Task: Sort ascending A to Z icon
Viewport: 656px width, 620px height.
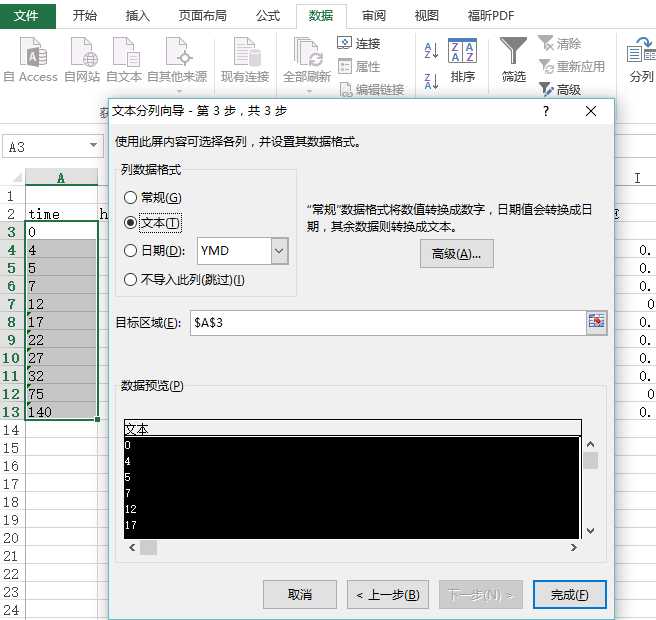Action: coord(431,51)
